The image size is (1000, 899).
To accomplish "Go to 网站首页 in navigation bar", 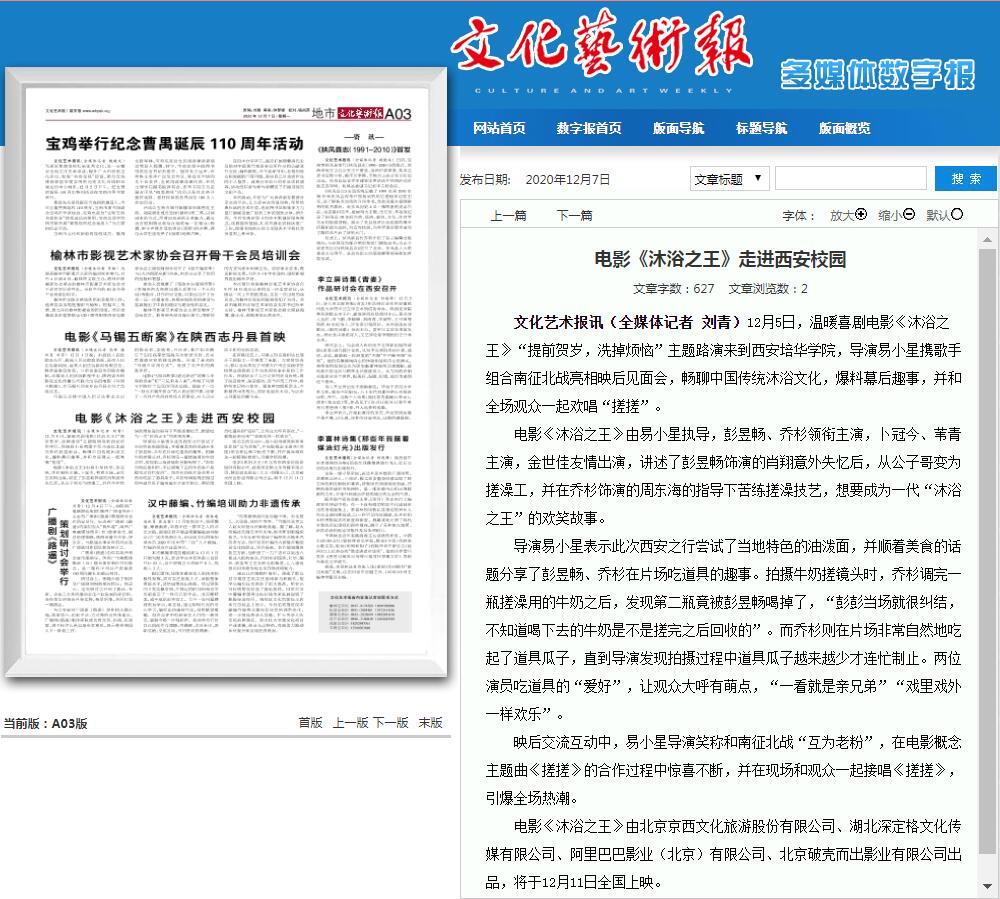I will click(x=499, y=128).
